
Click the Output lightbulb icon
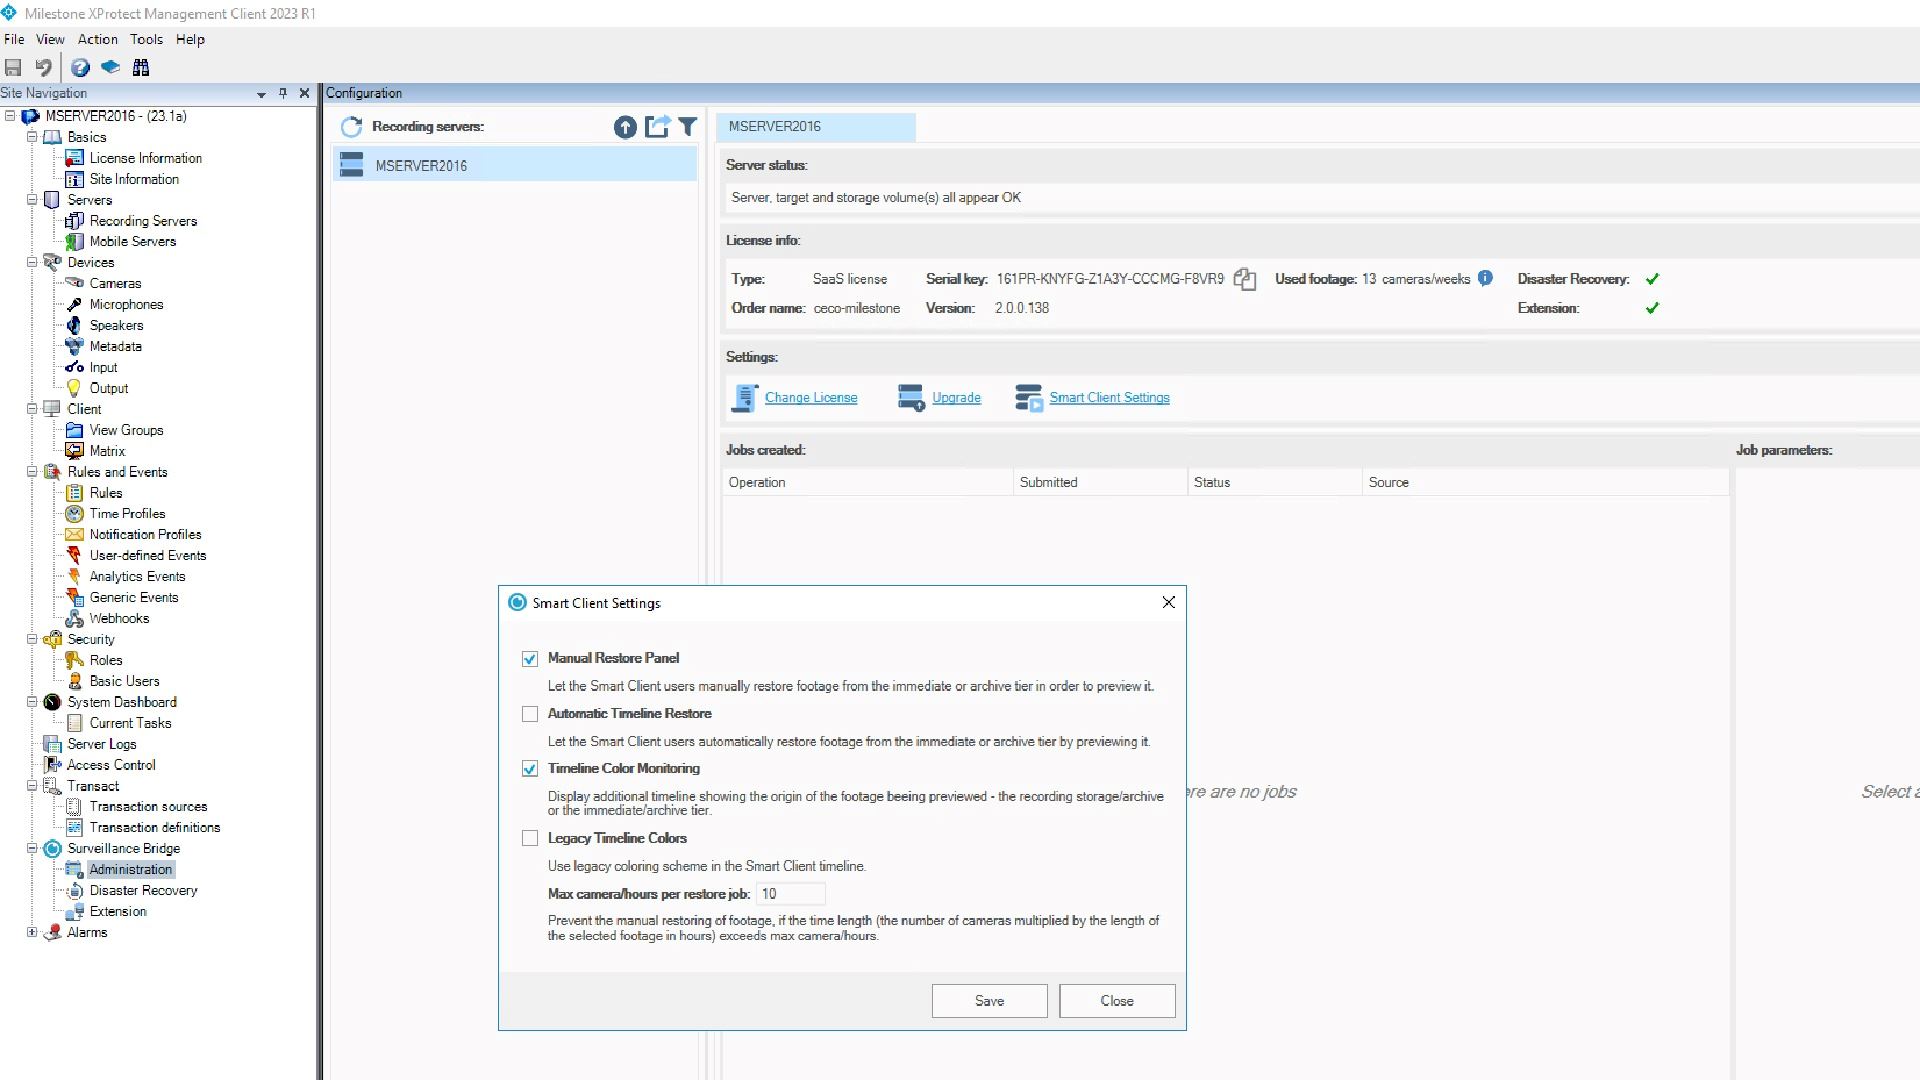(74, 388)
